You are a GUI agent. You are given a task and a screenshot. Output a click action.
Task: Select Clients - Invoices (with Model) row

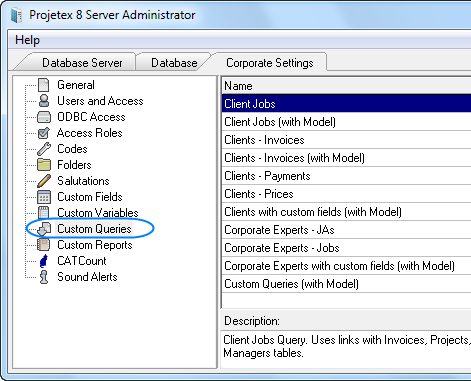346,158
